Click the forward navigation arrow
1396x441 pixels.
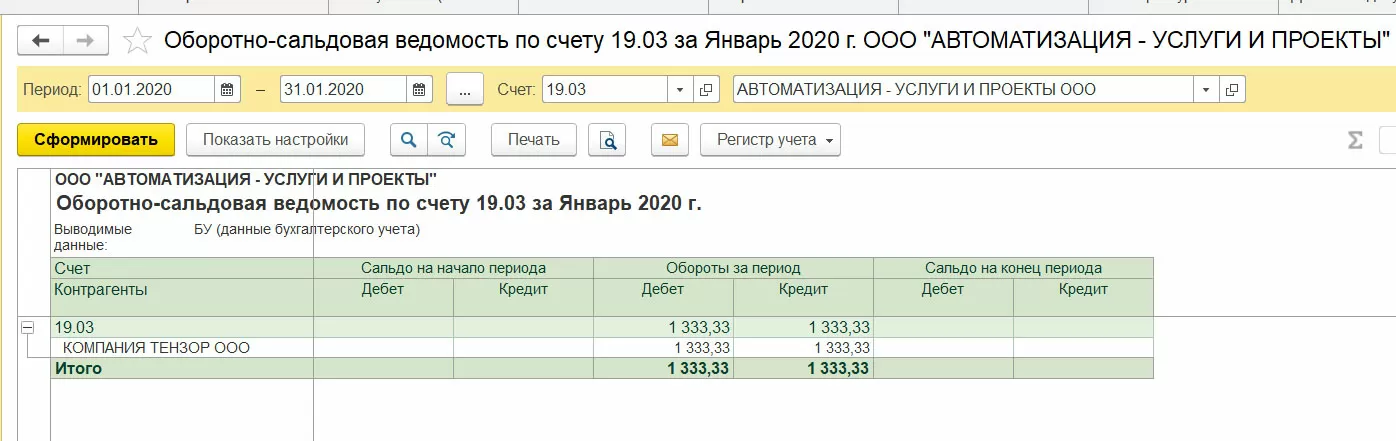(86, 40)
